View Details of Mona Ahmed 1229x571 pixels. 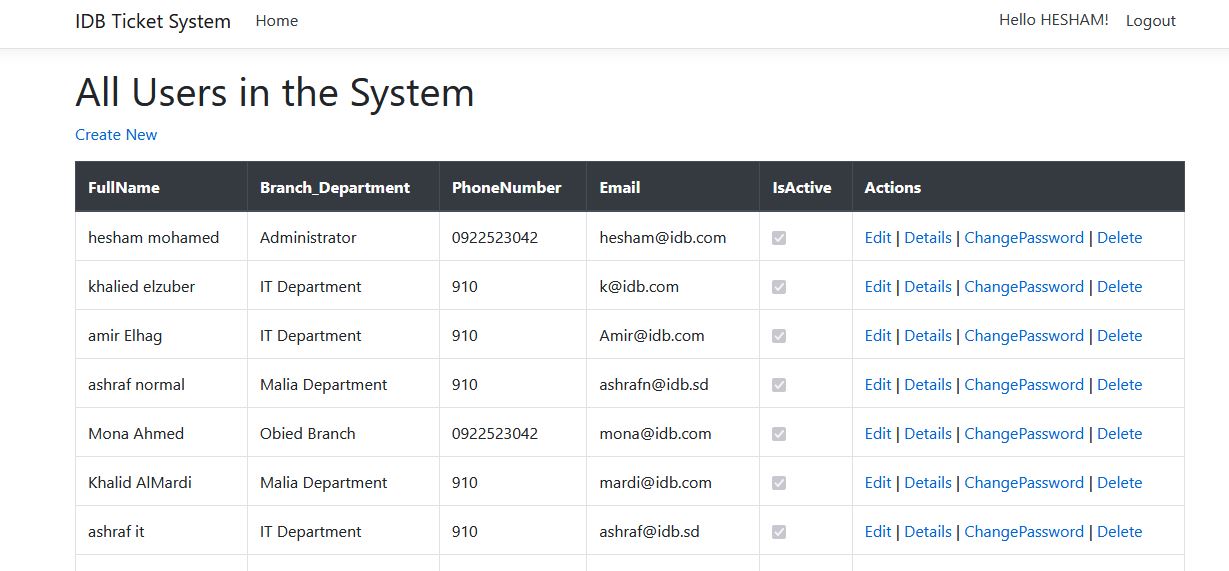928,434
